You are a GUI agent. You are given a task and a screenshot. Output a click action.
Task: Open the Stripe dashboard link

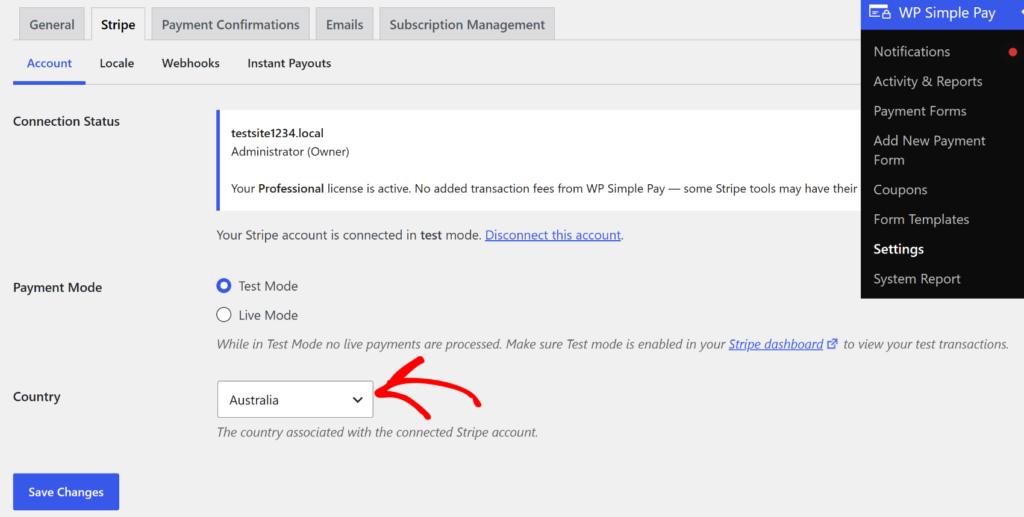[776, 344]
